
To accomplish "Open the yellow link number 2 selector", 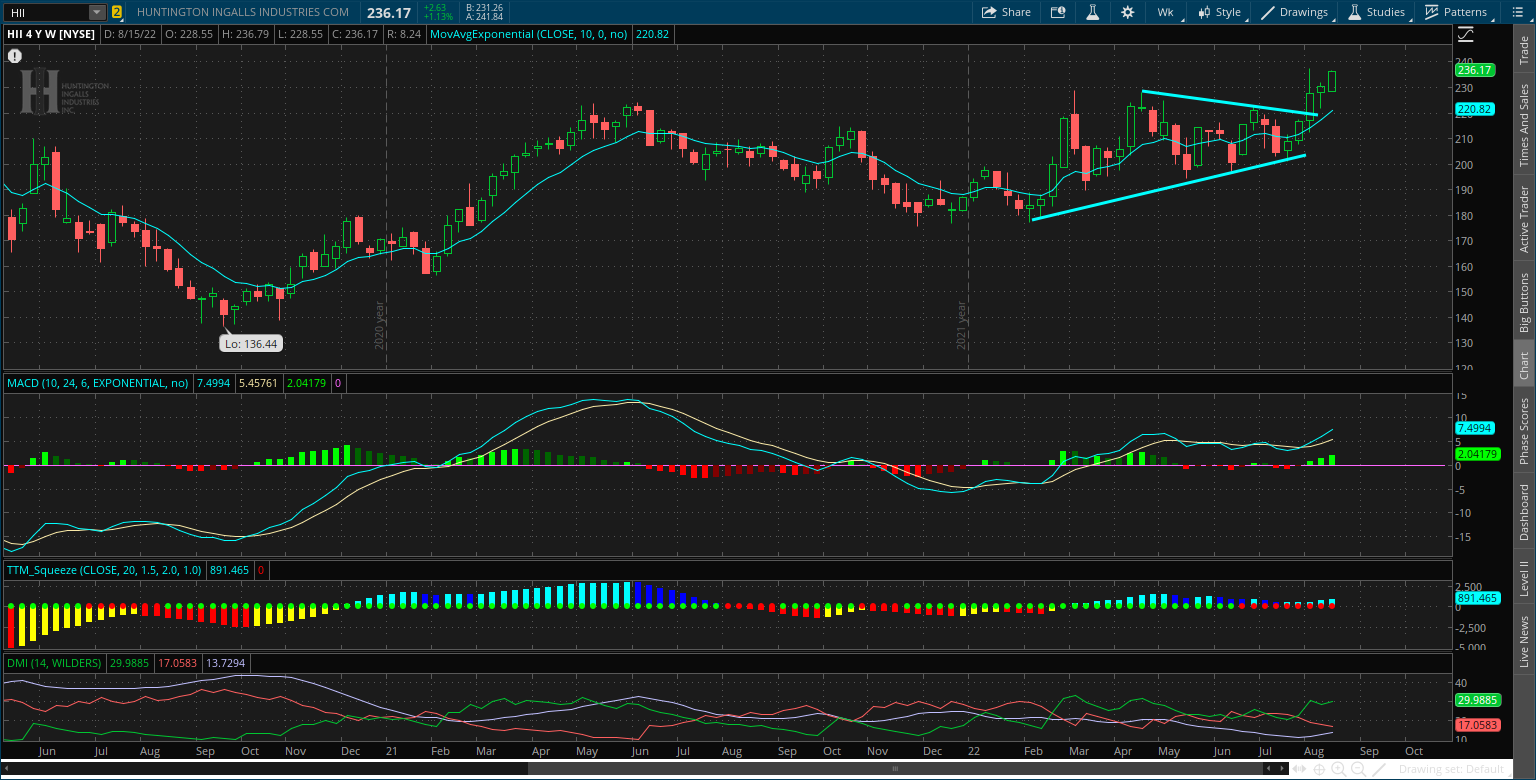I will [117, 12].
